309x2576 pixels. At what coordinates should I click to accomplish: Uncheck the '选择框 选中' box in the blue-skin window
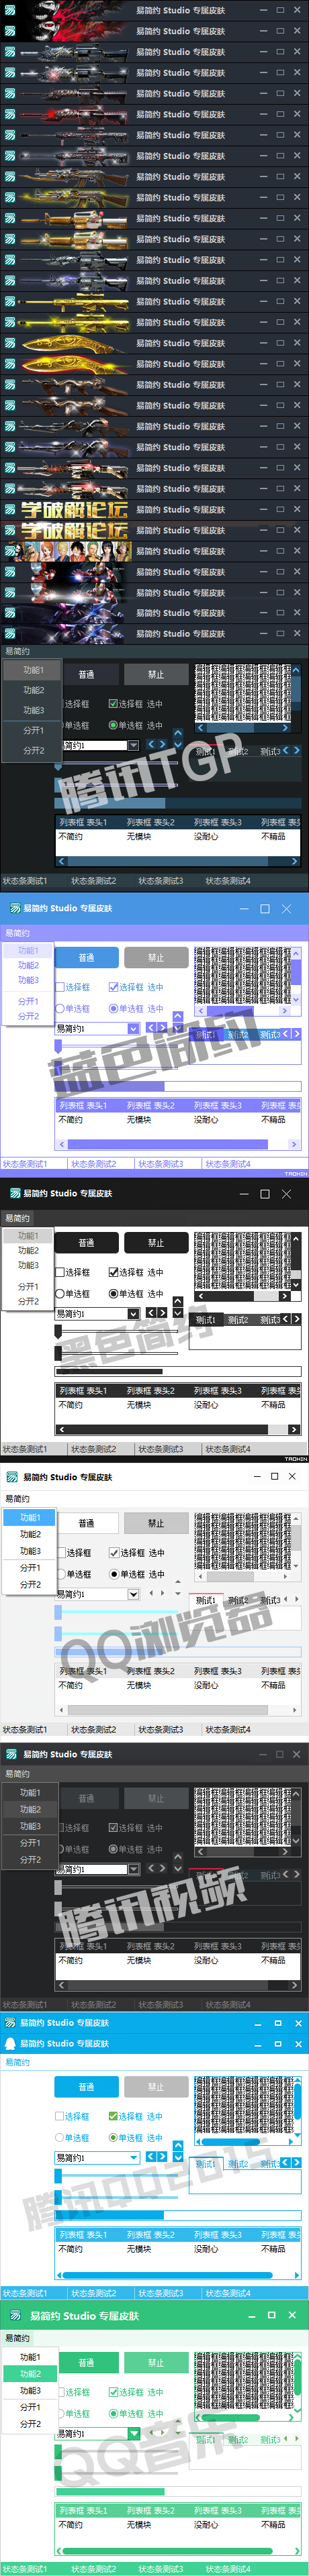(x=113, y=987)
